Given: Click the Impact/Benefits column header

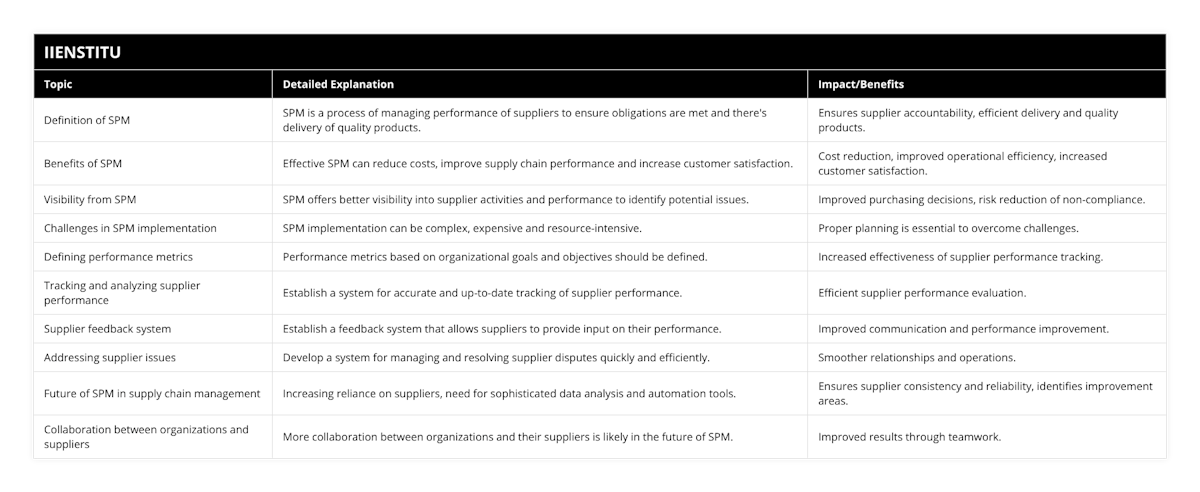Looking at the screenshot, I should coord(861,85).
